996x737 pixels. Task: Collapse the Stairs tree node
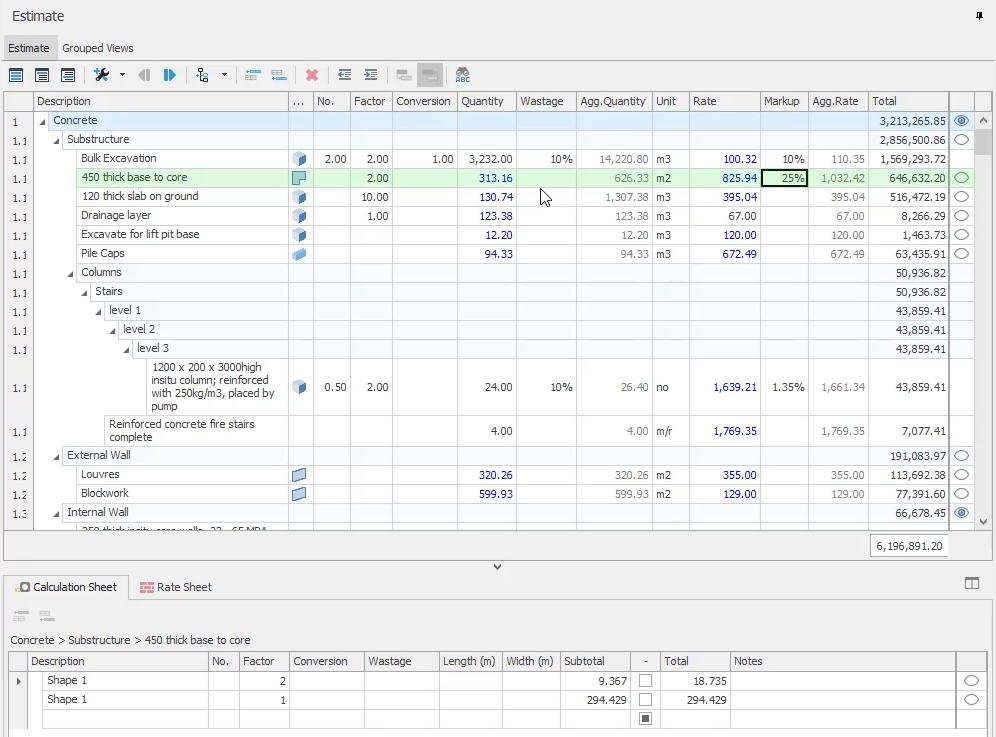click(84, 293)
